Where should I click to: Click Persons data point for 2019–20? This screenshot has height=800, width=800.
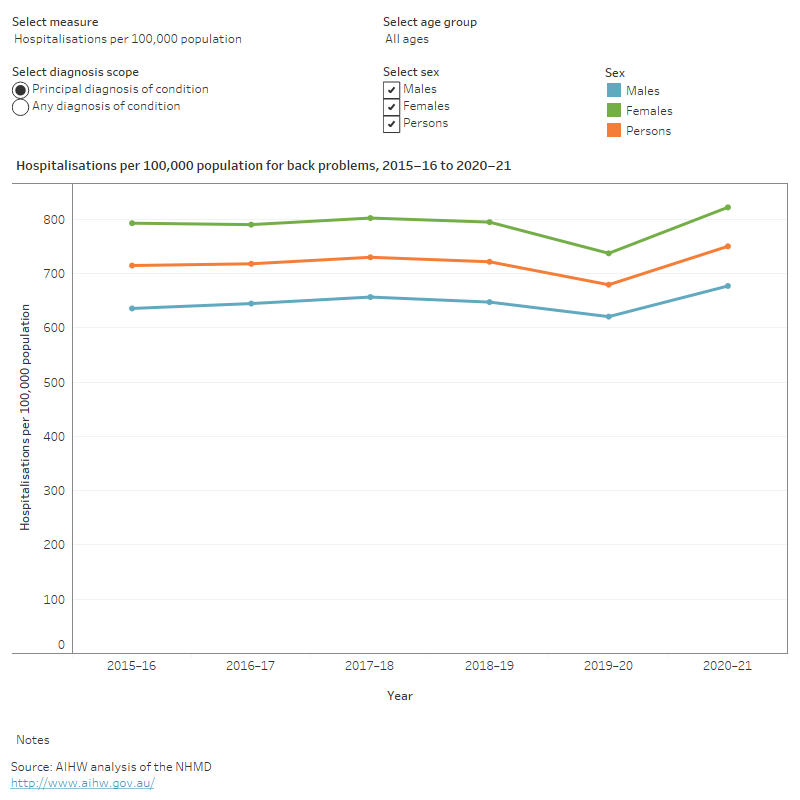tap(608, 285)
